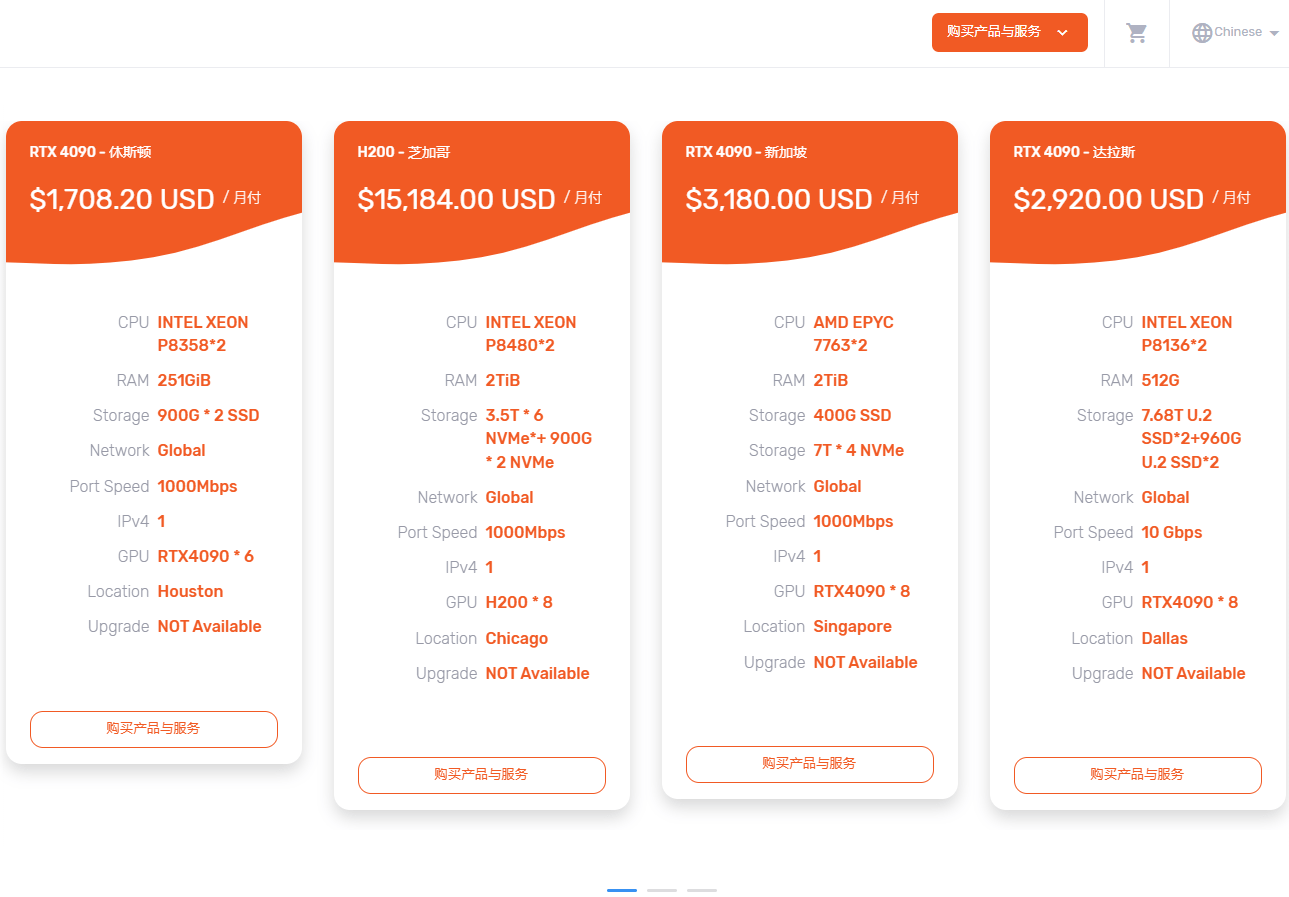The height and width of the screenshot is (897, 1289).
Task: Click the Singapore location value
Action: 852,627
